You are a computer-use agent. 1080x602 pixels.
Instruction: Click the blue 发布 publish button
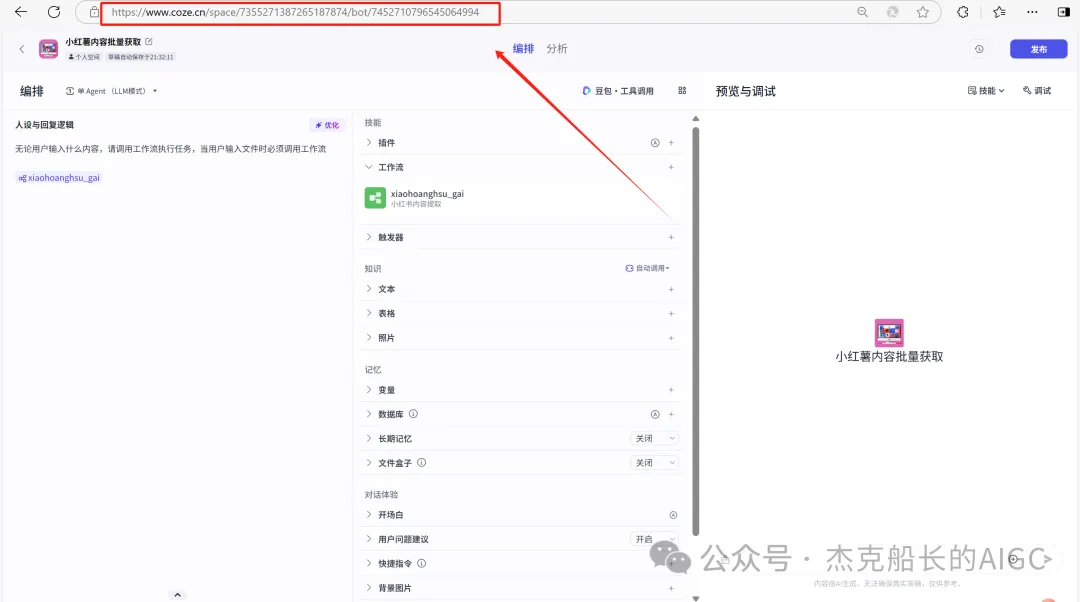(1039, 49)
